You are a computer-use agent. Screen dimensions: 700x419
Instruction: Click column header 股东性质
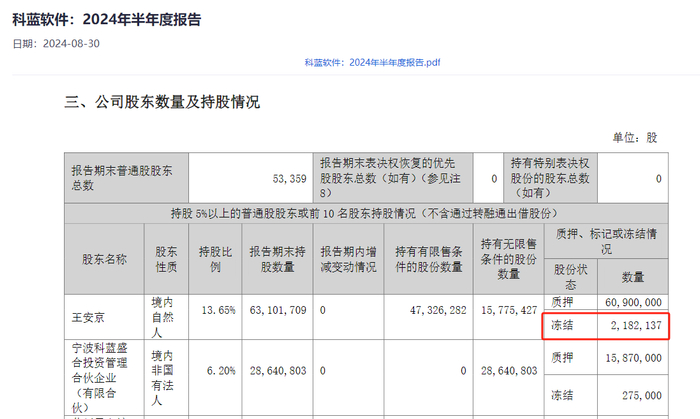tap(166, 259)
